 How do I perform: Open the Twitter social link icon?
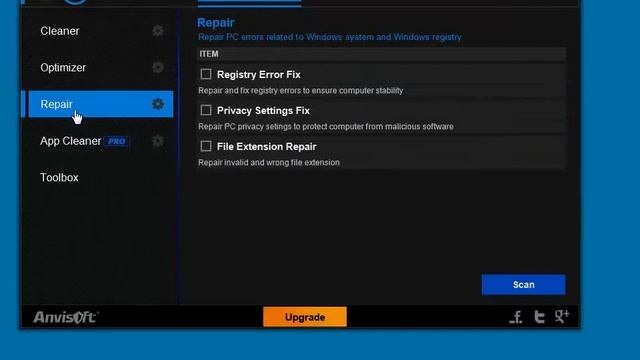pyautogui.click(x=539, y=317)
